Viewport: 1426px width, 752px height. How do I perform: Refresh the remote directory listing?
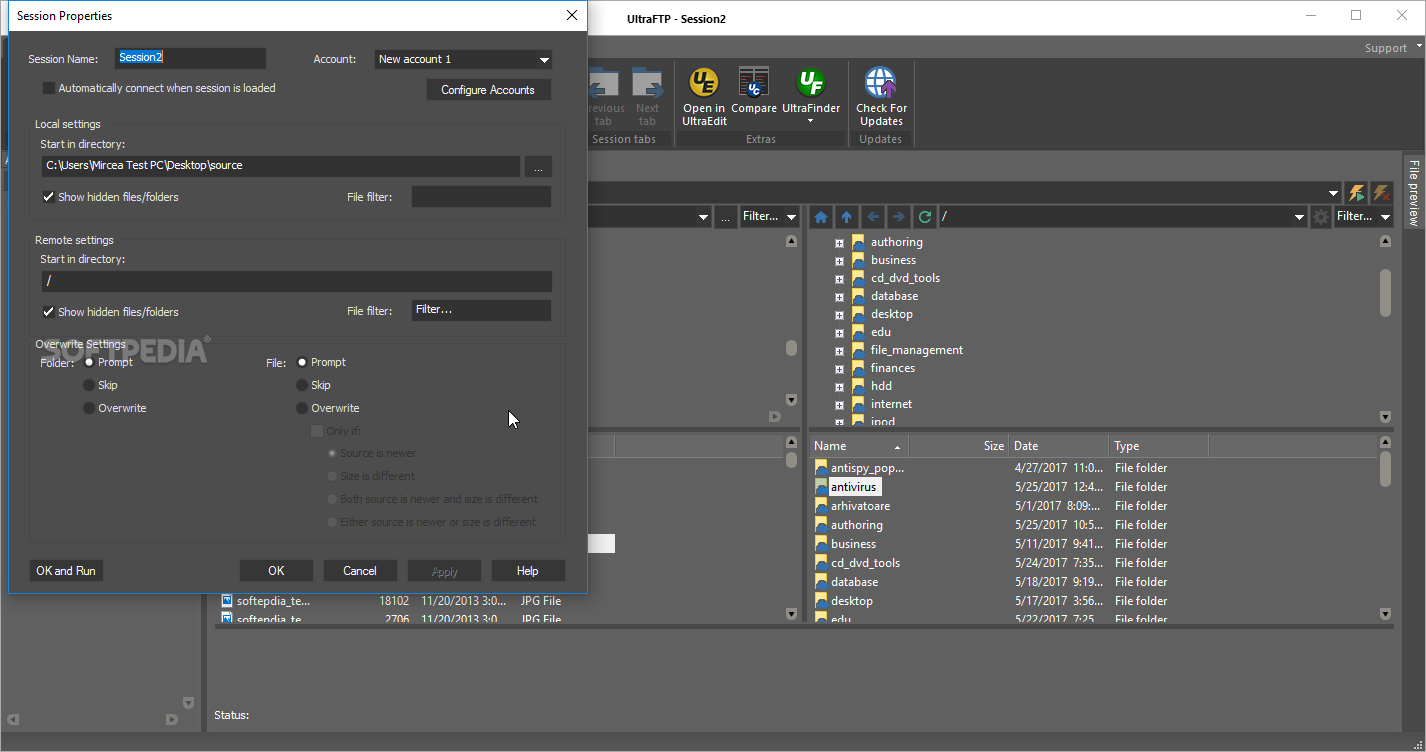coord(925,217)
